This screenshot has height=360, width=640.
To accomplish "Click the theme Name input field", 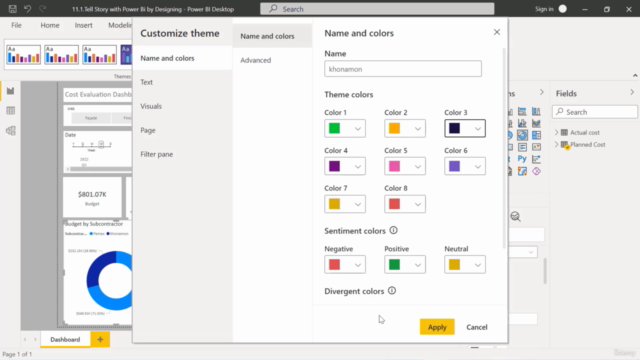I will [x=403, y=69].
